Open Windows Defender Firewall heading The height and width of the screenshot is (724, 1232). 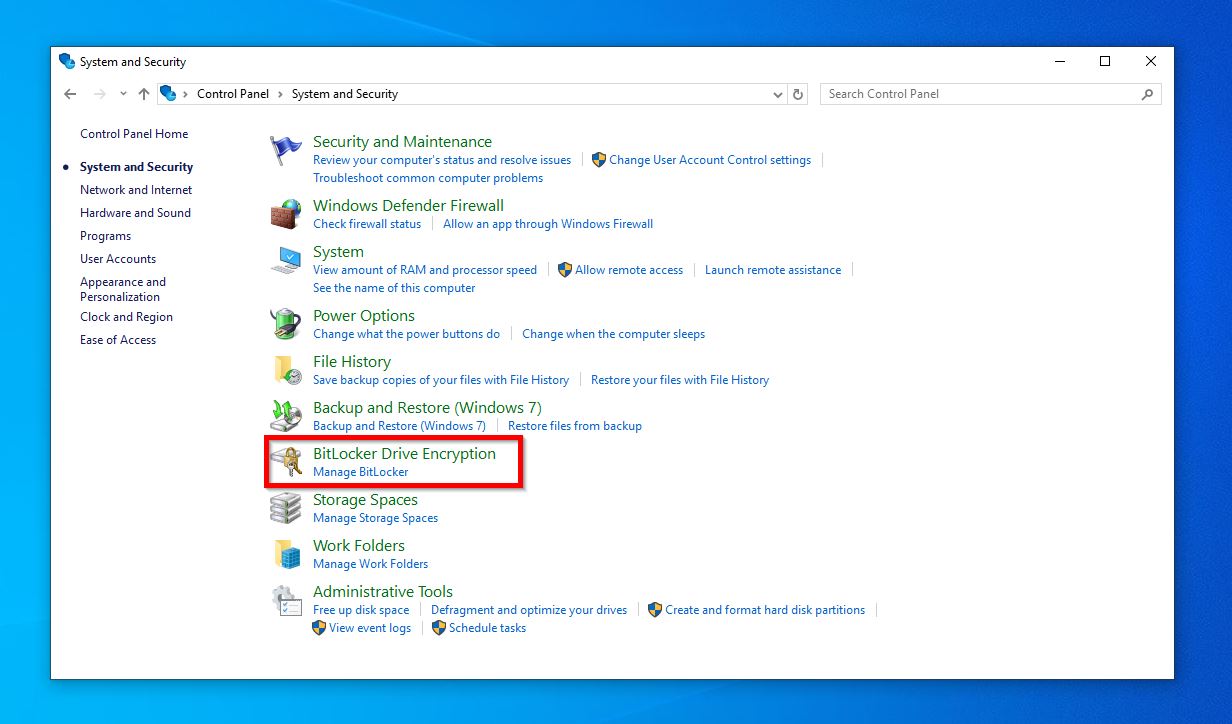408,206
